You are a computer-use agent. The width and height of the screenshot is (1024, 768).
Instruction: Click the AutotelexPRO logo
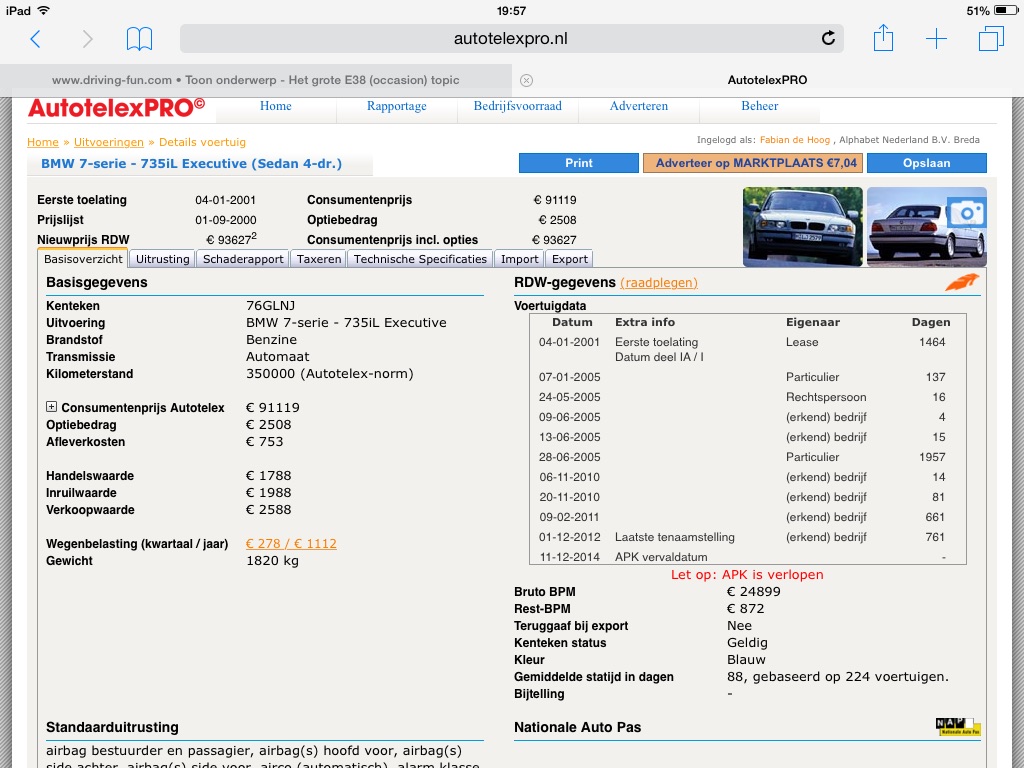coord(116,108)
